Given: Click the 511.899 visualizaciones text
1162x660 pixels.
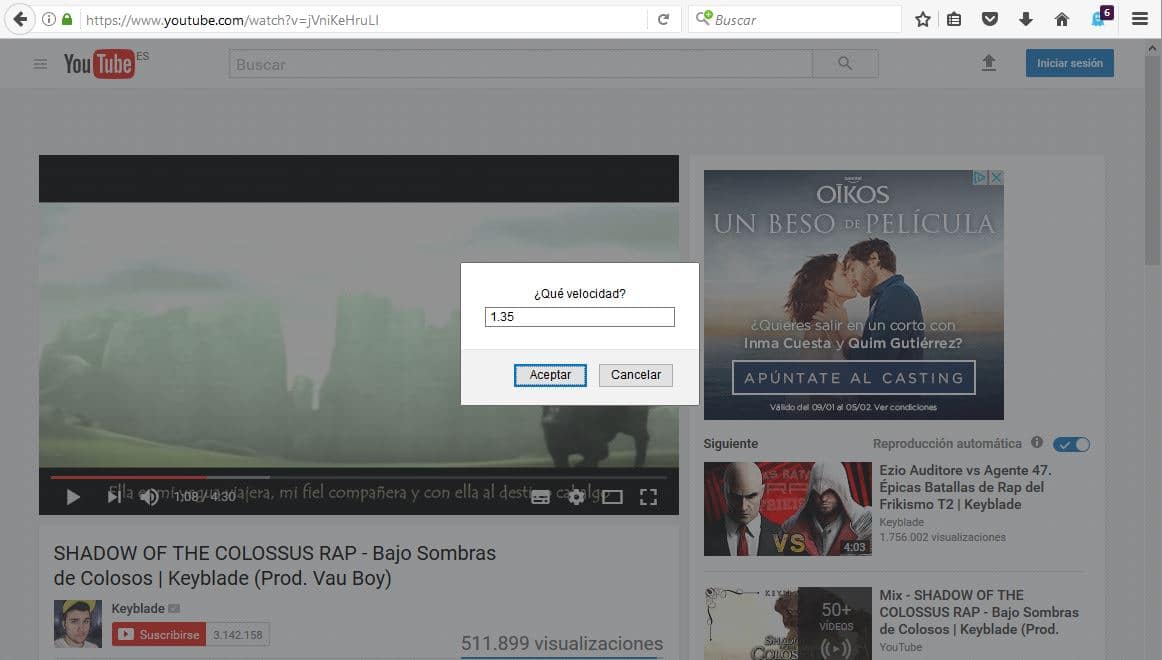Looking at the screenshot, I should coord(562,643).
